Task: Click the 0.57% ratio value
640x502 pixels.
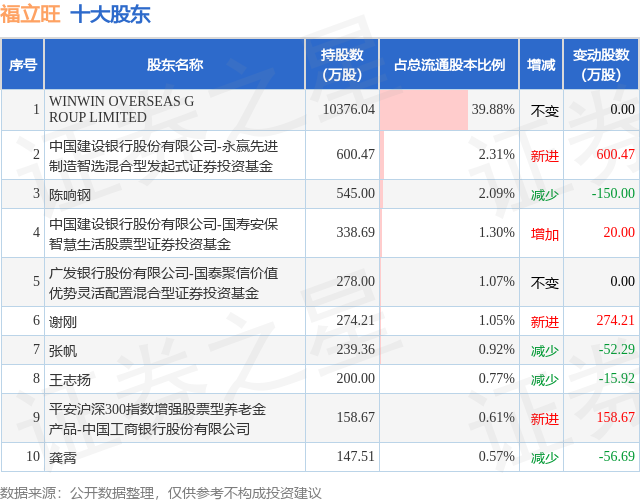Action: pyautogui.click(x=496, y=456)
